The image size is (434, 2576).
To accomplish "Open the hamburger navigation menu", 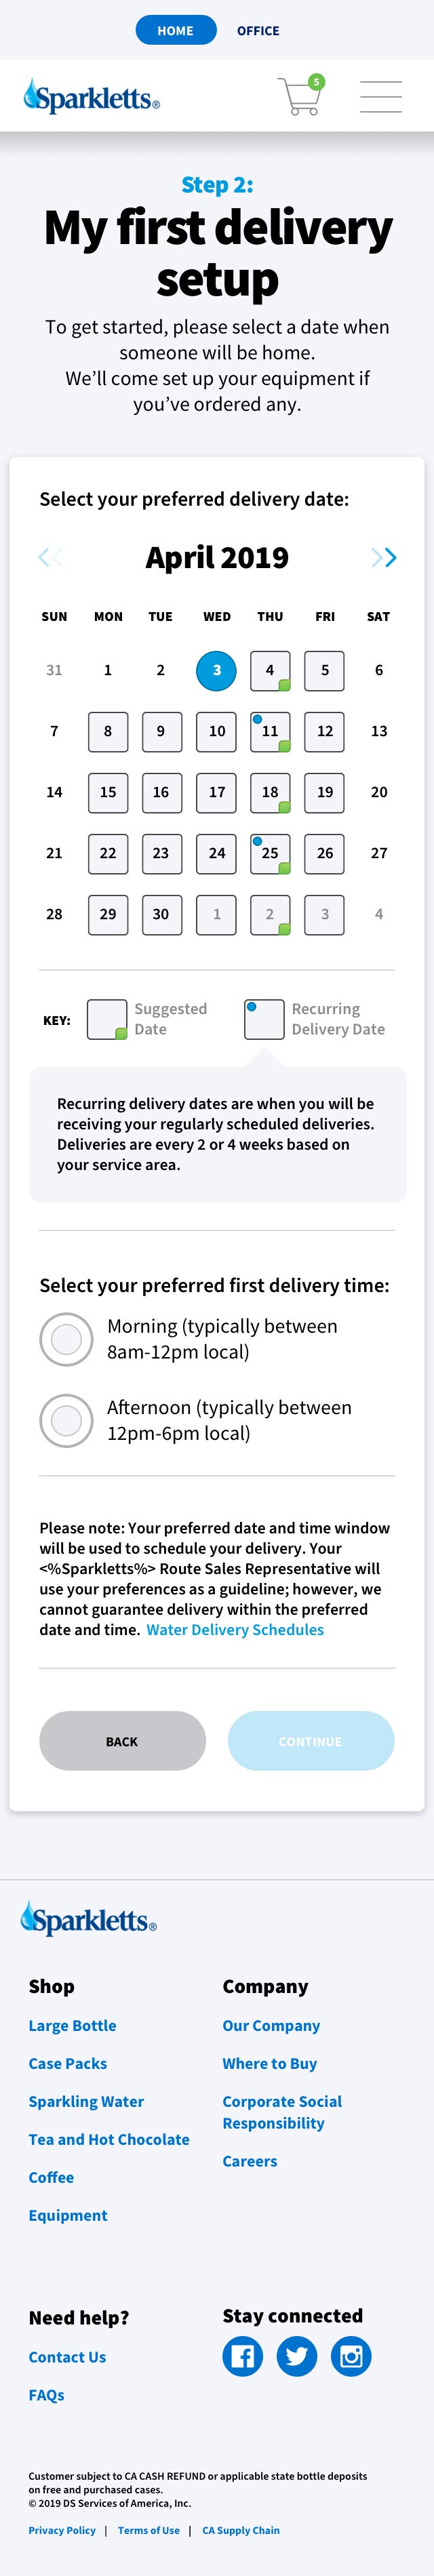I will coord(380,97).
